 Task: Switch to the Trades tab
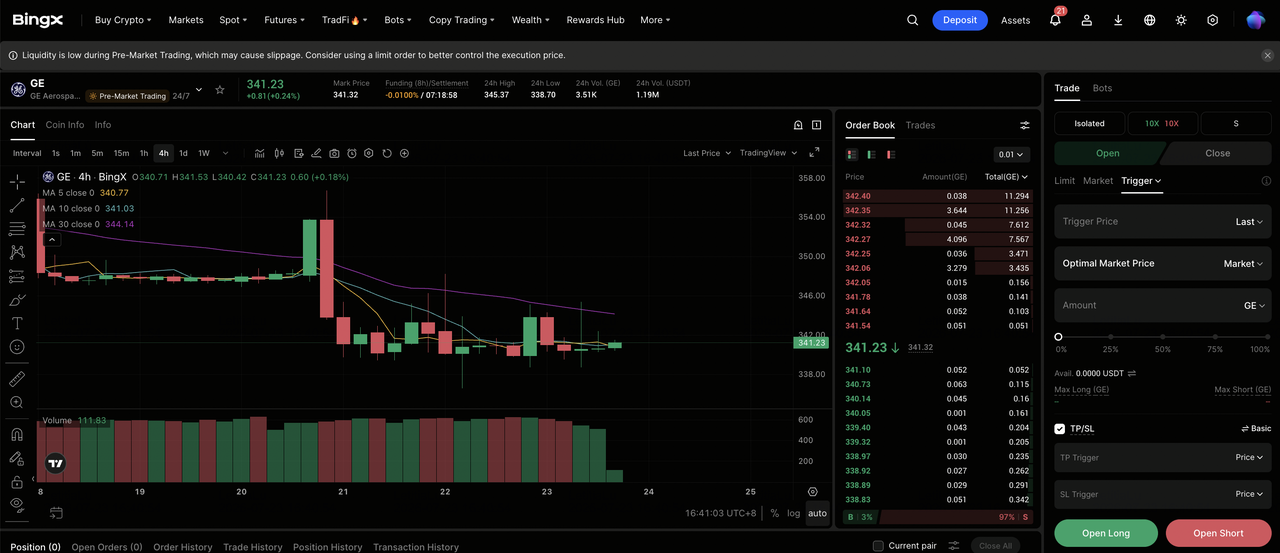(x=920, y=125)
